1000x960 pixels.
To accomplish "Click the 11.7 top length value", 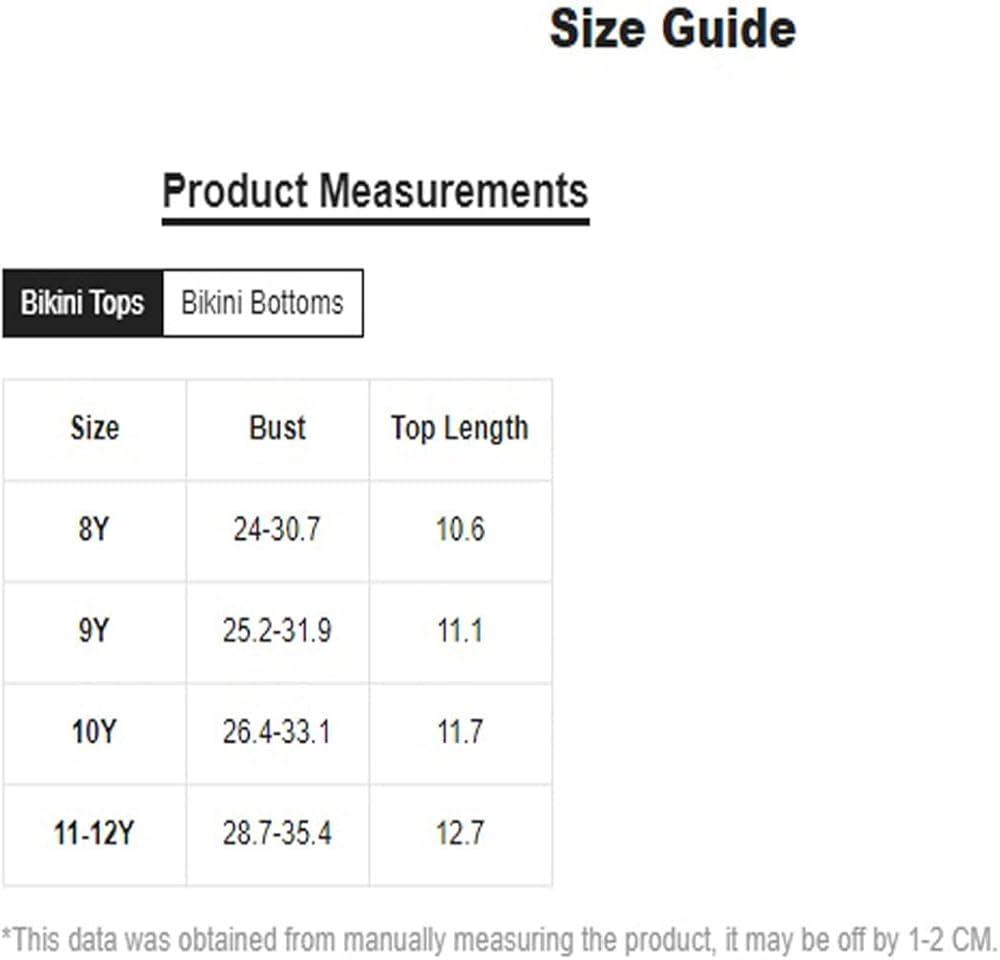I will coord(460,733).
